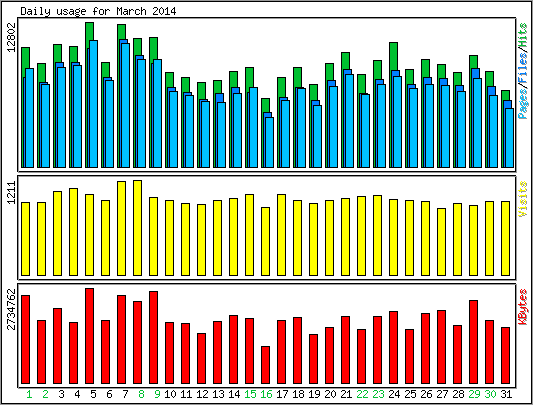Click the red KBytes bar for day 29
This screenshot has width=533, height=405.
(x=473, y=342)
